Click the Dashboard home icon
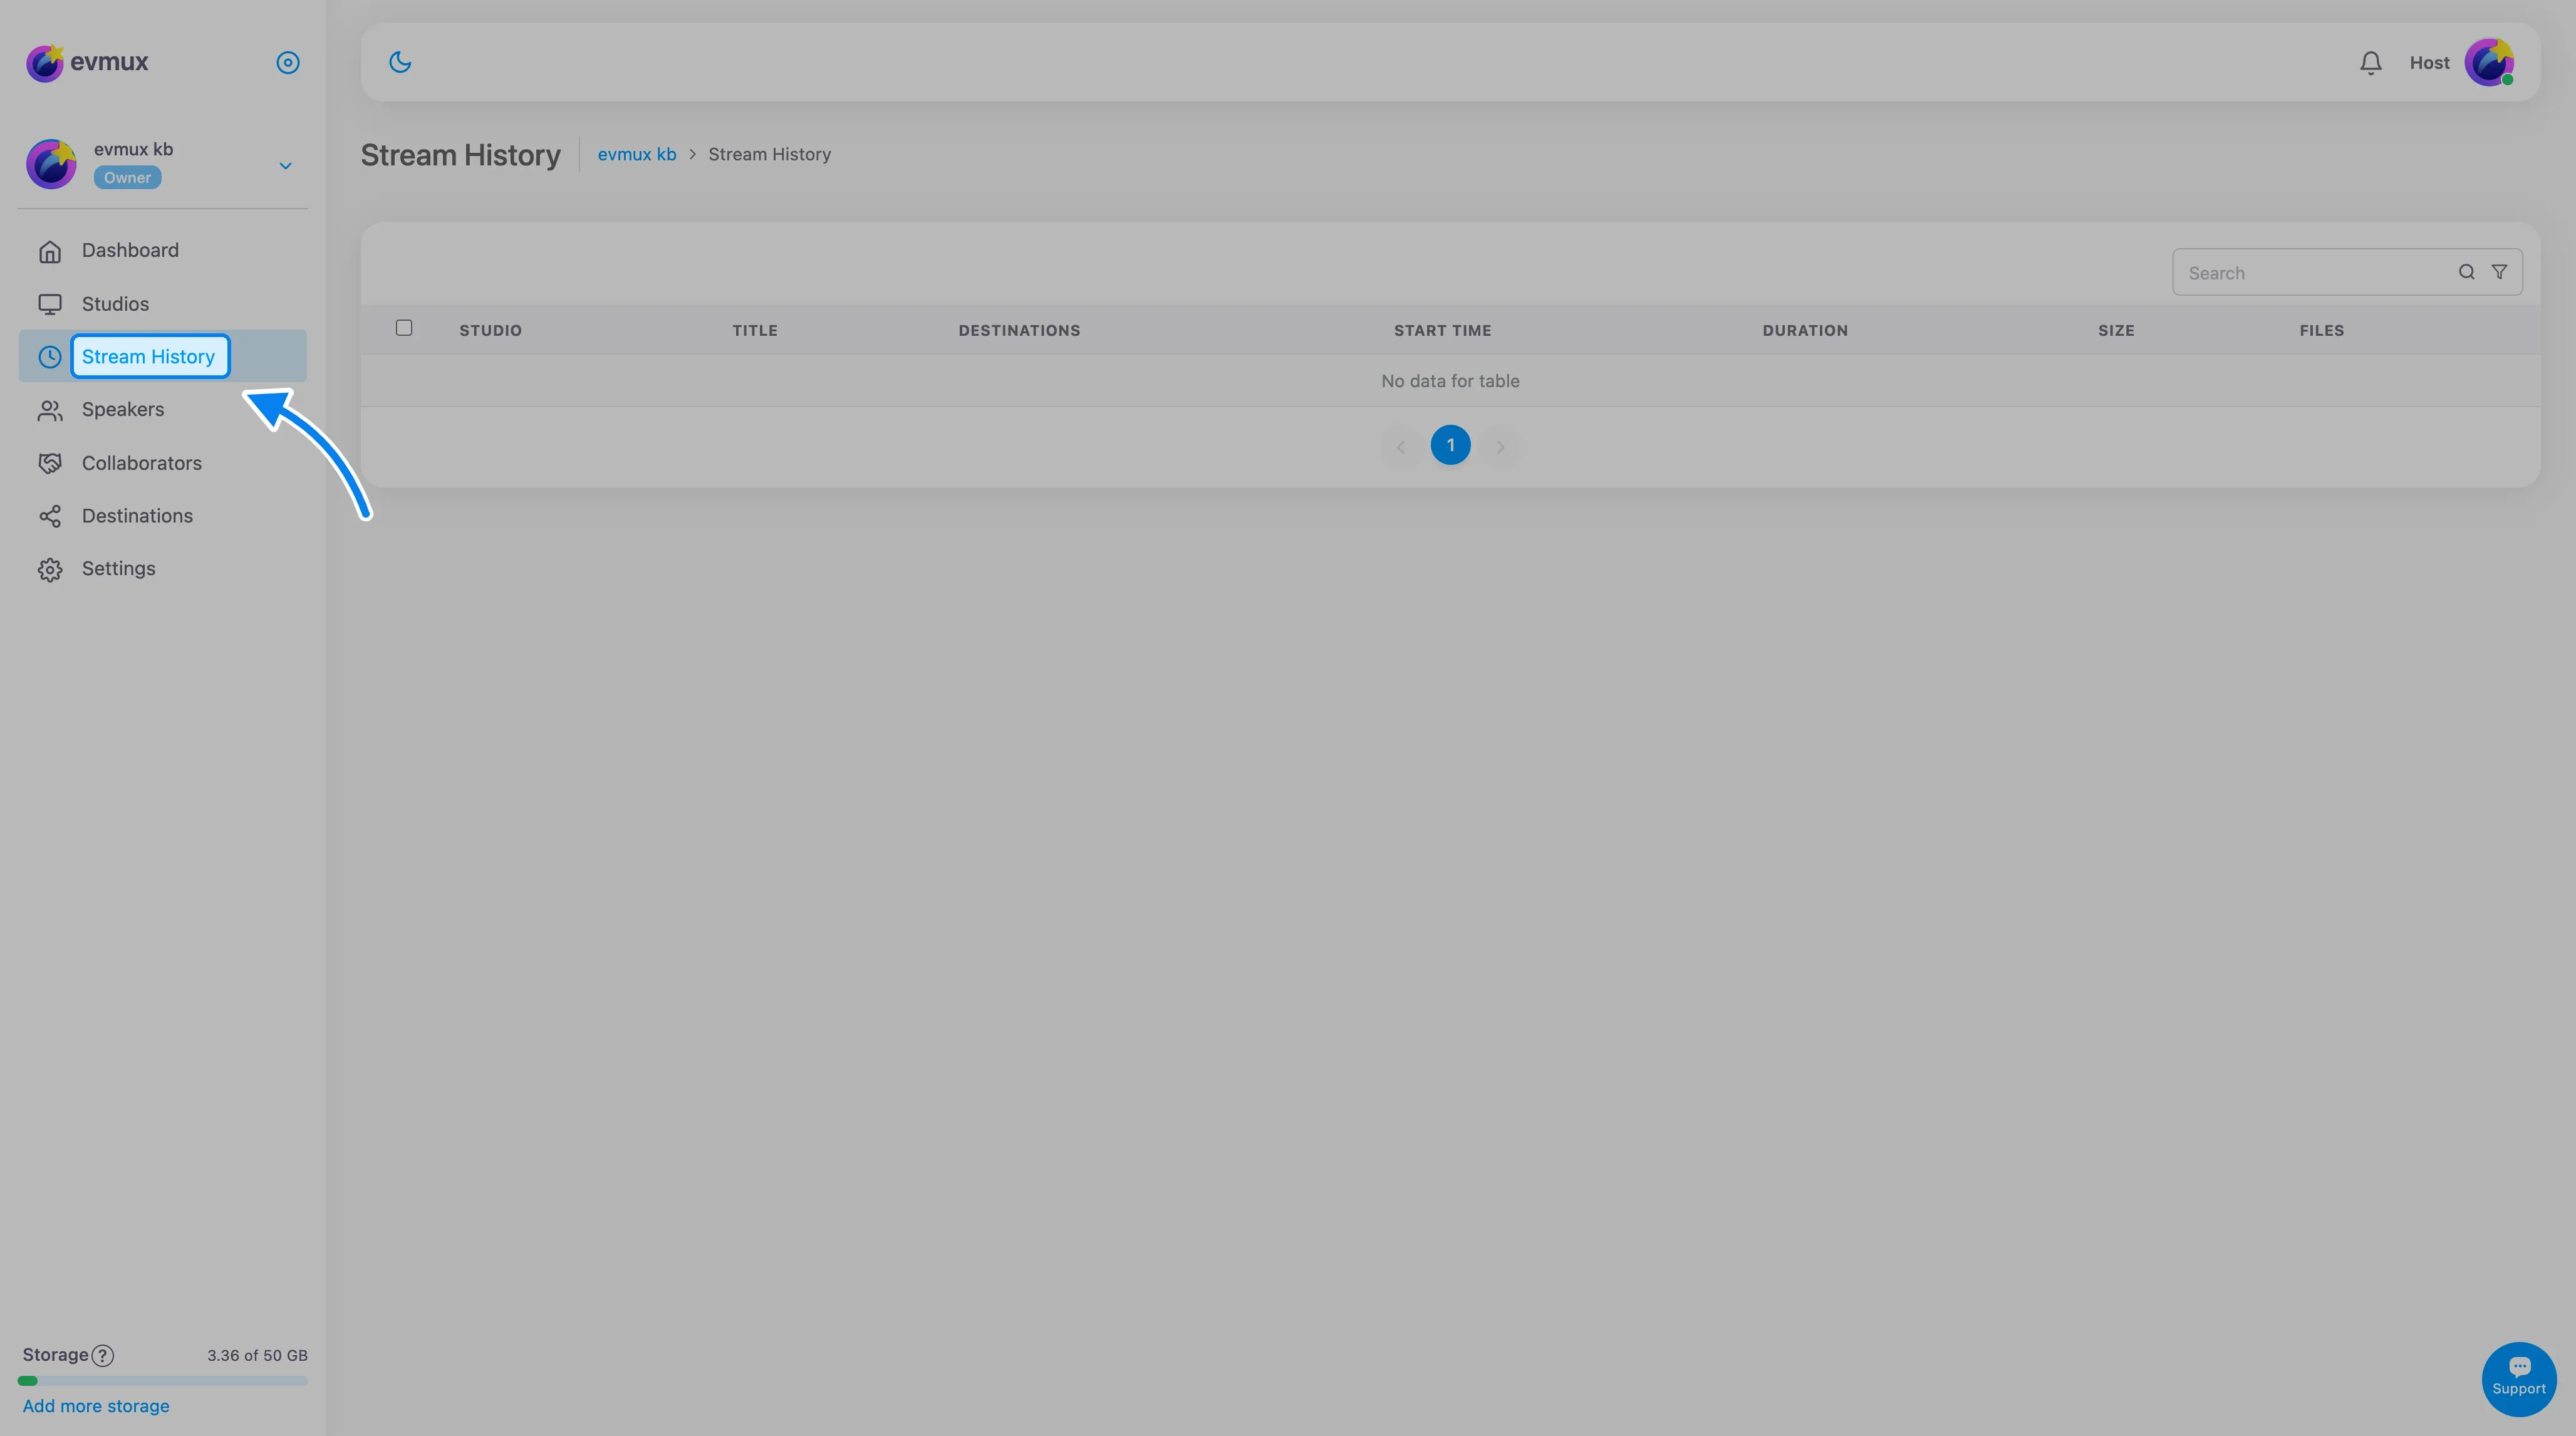 50,251
